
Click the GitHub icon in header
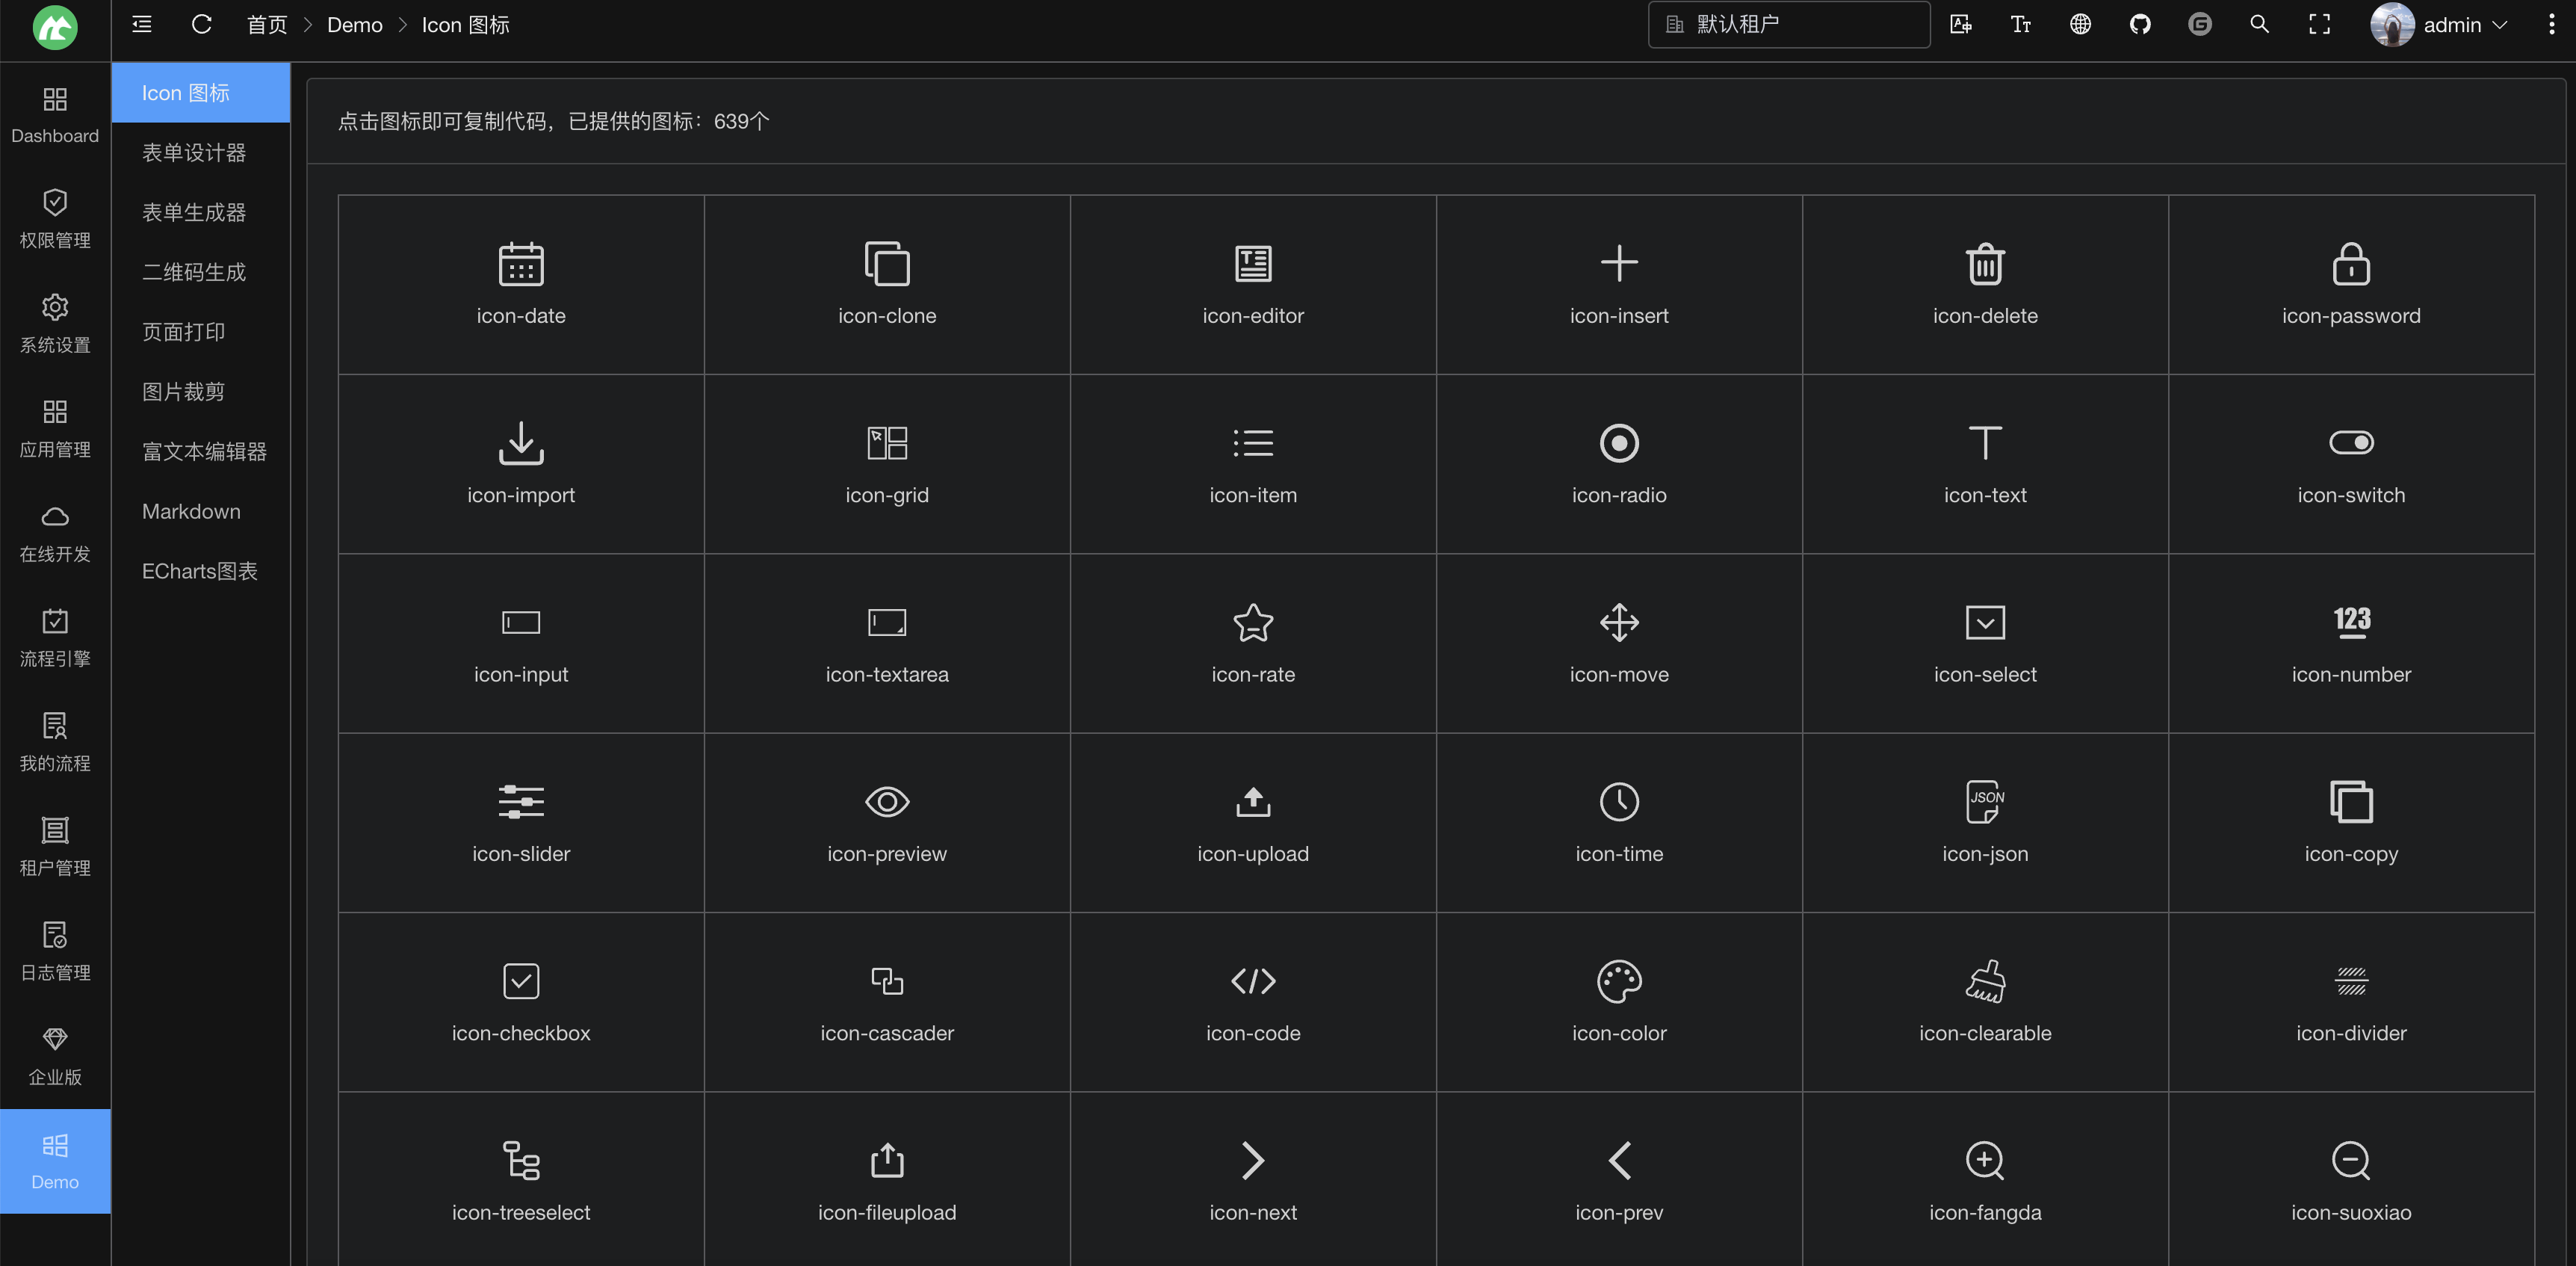[2139, 24]
